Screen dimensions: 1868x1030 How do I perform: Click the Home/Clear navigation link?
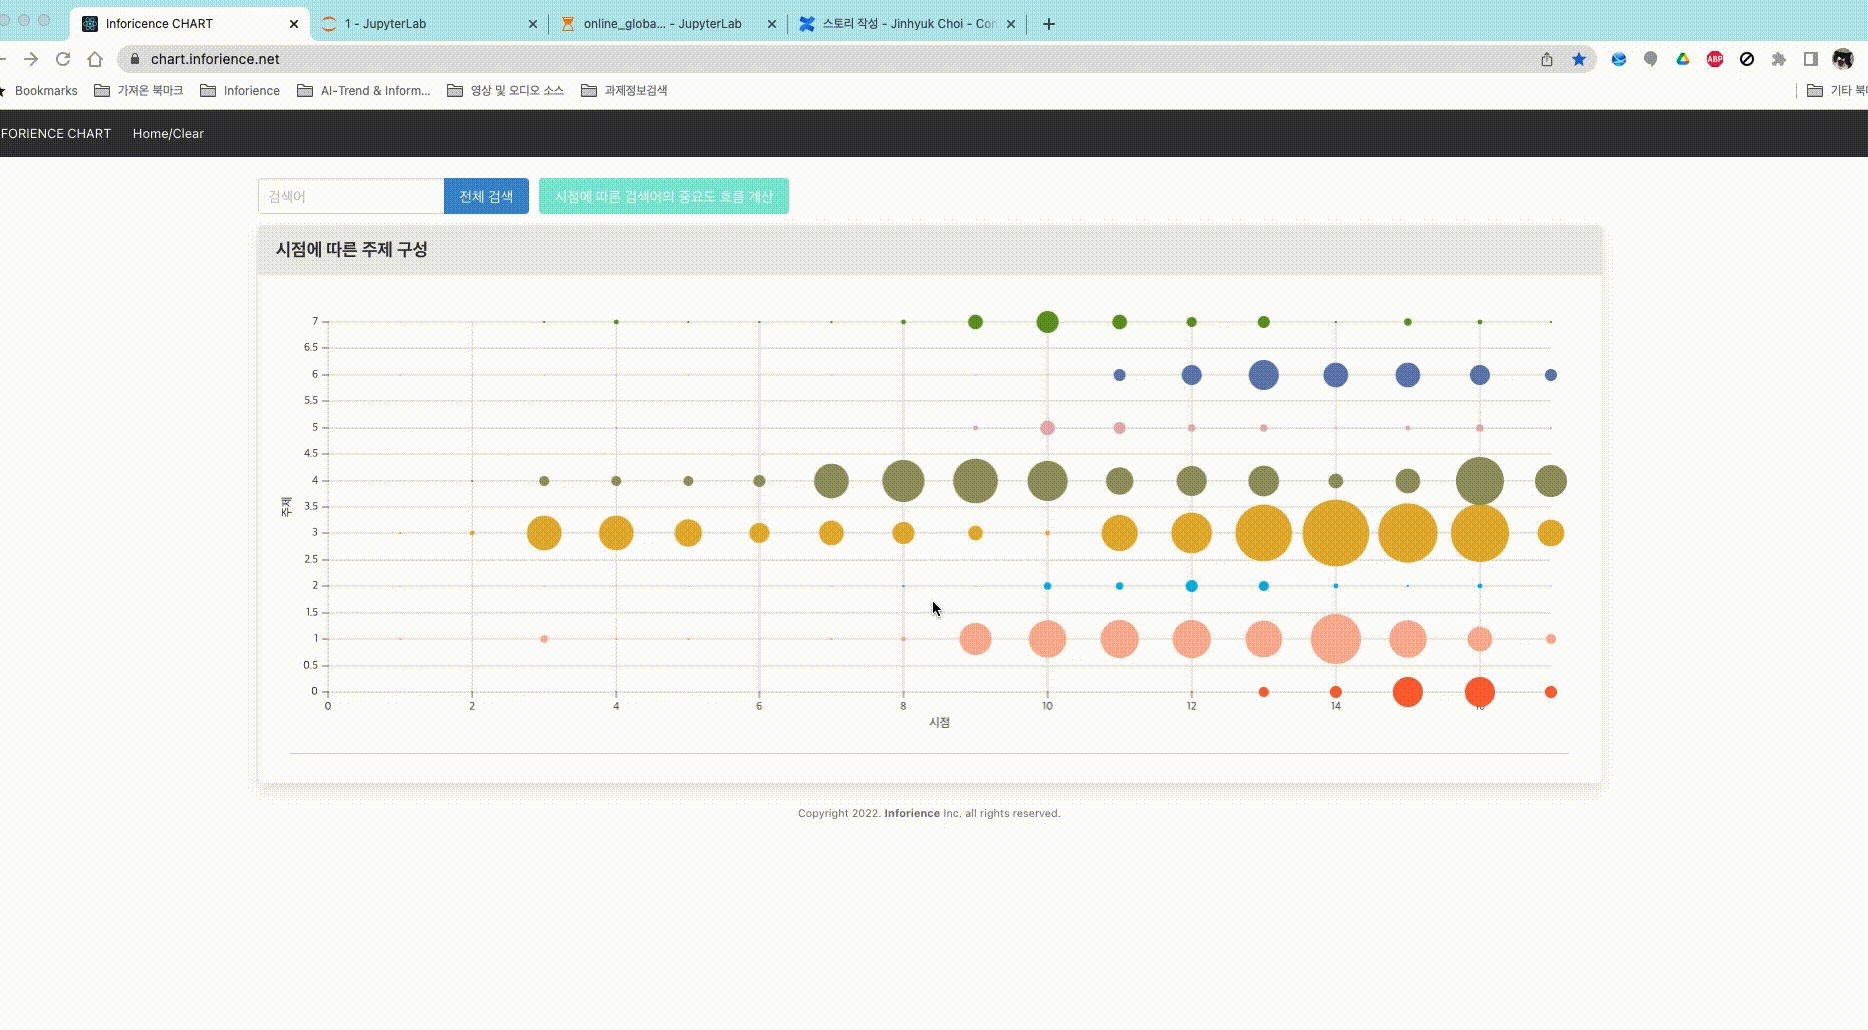[x=168, y=133]
